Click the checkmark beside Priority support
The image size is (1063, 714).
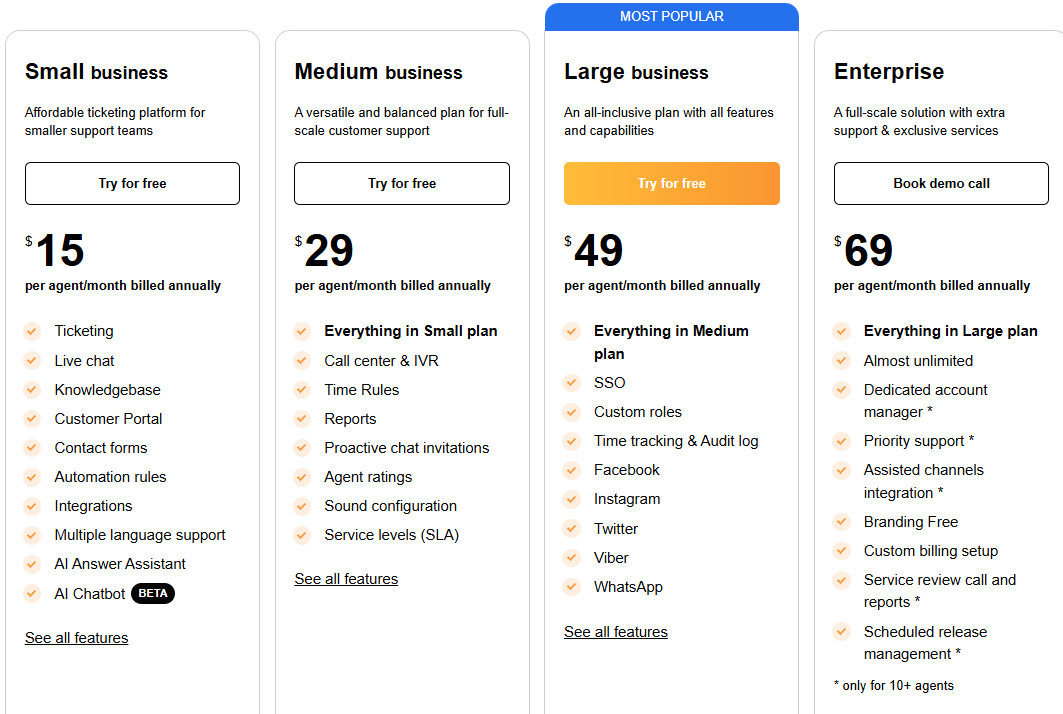(x=841, y=440)
